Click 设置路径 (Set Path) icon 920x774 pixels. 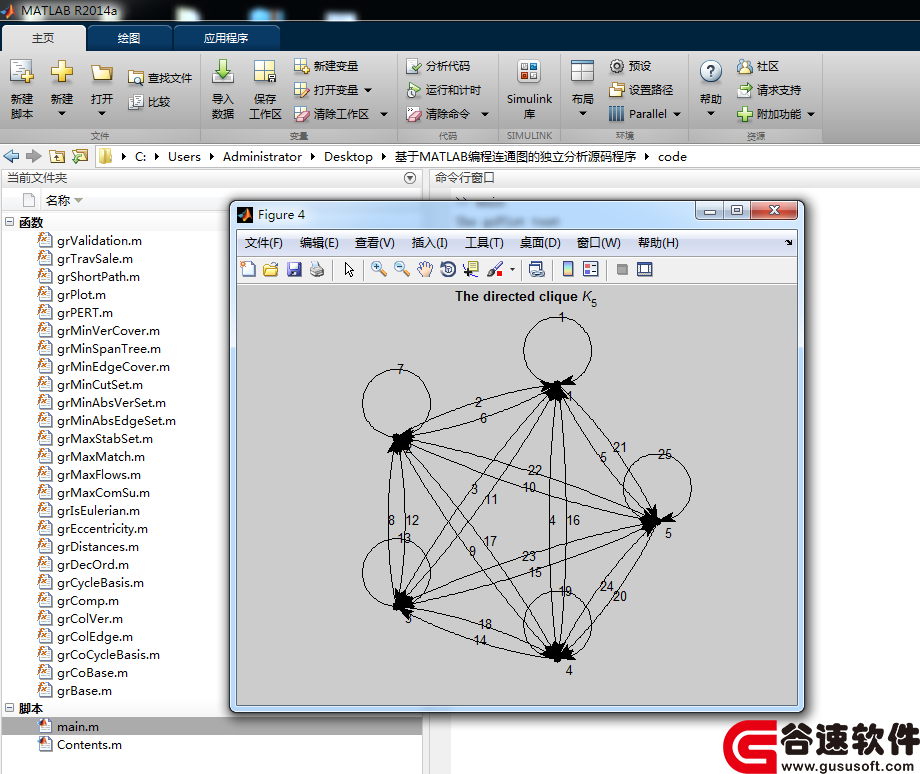click(x=617, y=90)
